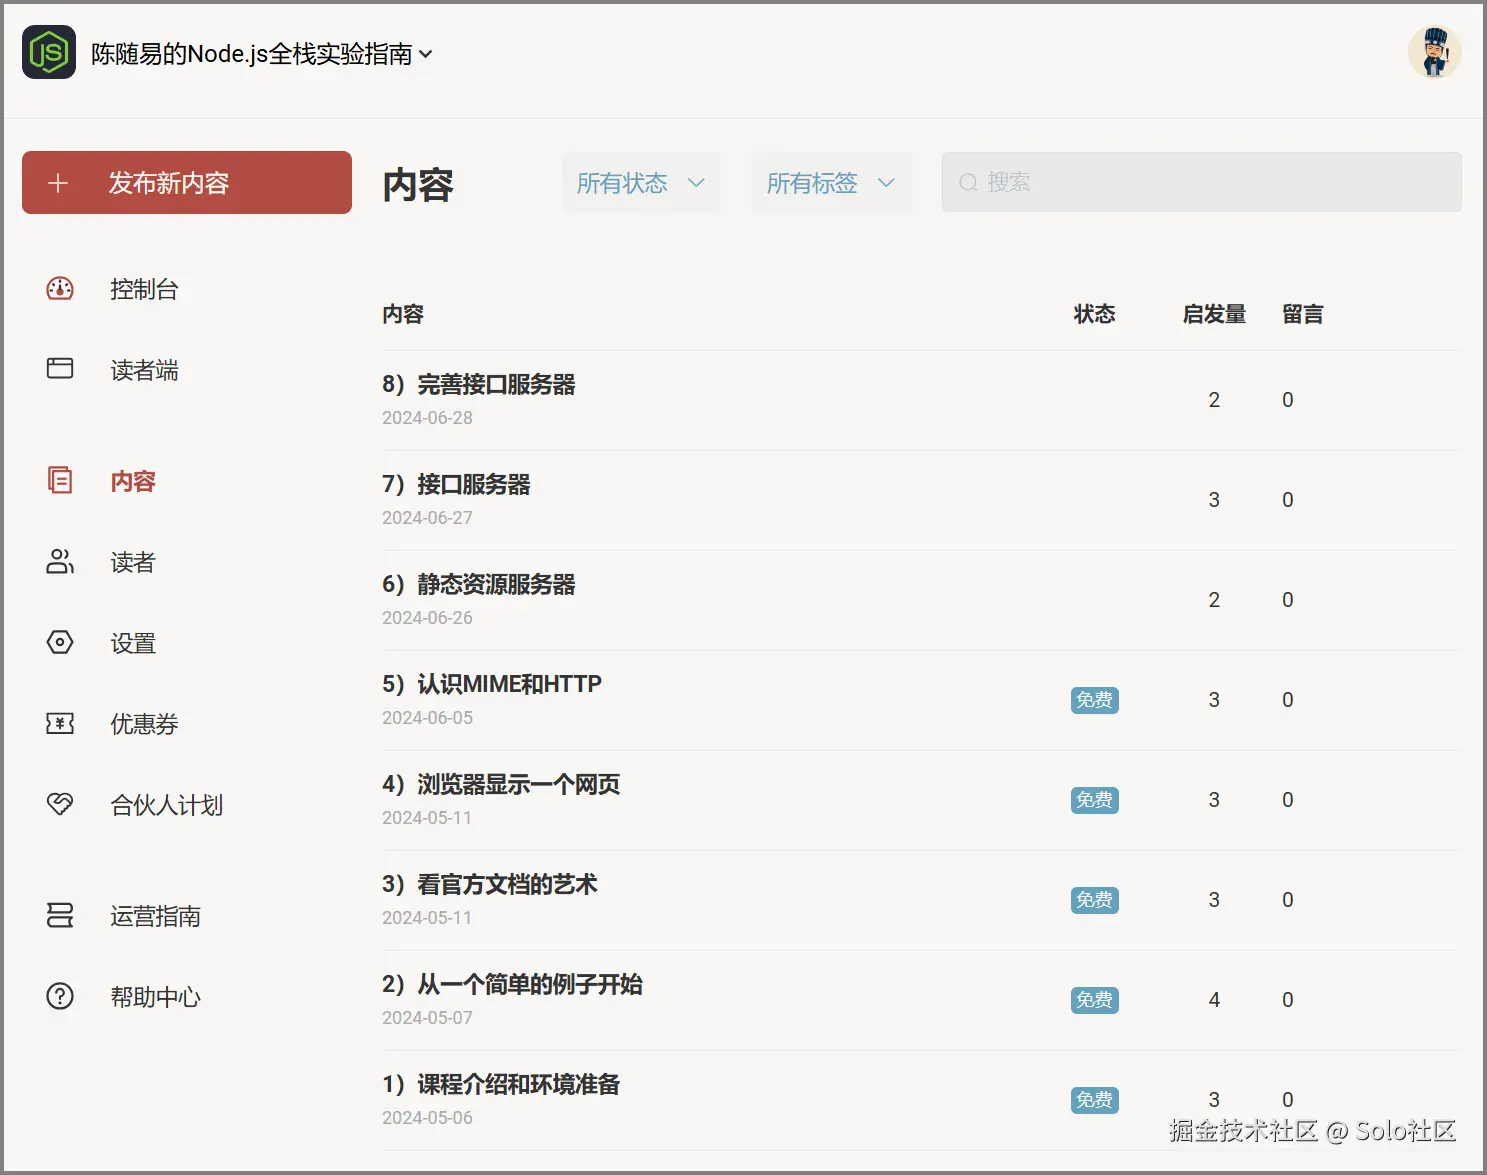Viewport: 1487px width, 1175px height.
Task: Click the date 2024-06-26
Action: [x=427, y=618]
